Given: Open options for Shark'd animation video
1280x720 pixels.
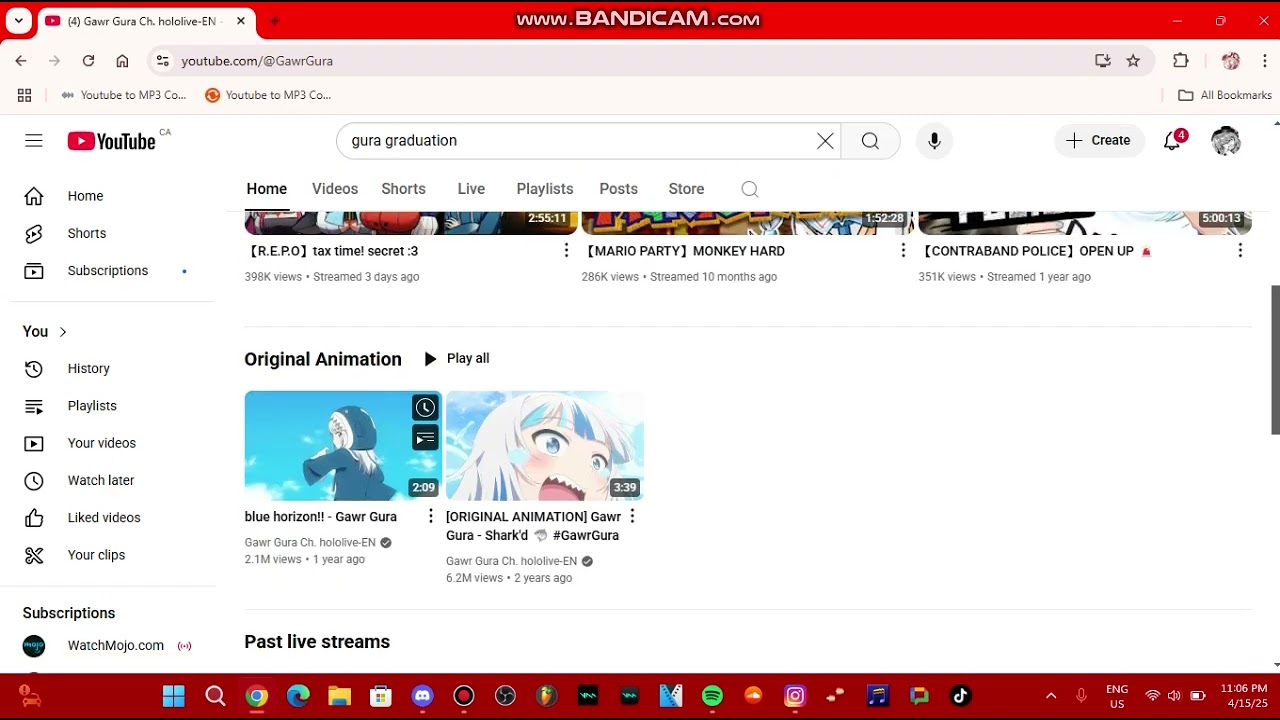Looking at the screenshot, I should [632, 516].
